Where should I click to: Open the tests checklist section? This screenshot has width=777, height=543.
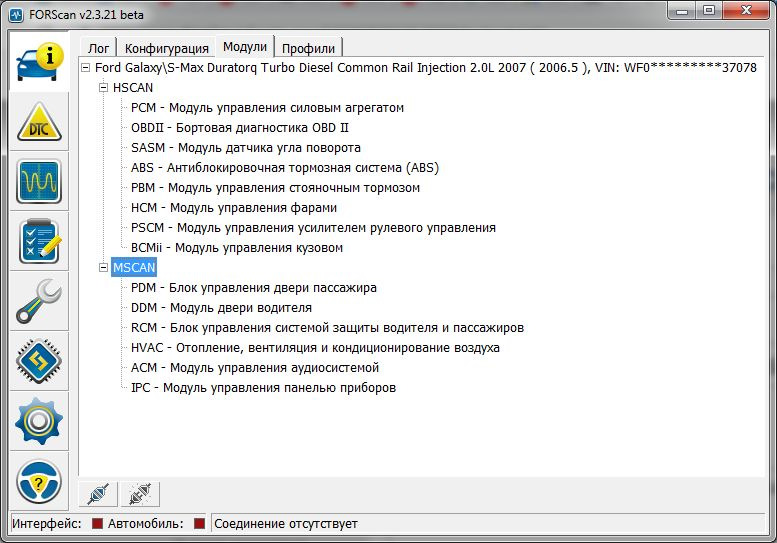39,241
